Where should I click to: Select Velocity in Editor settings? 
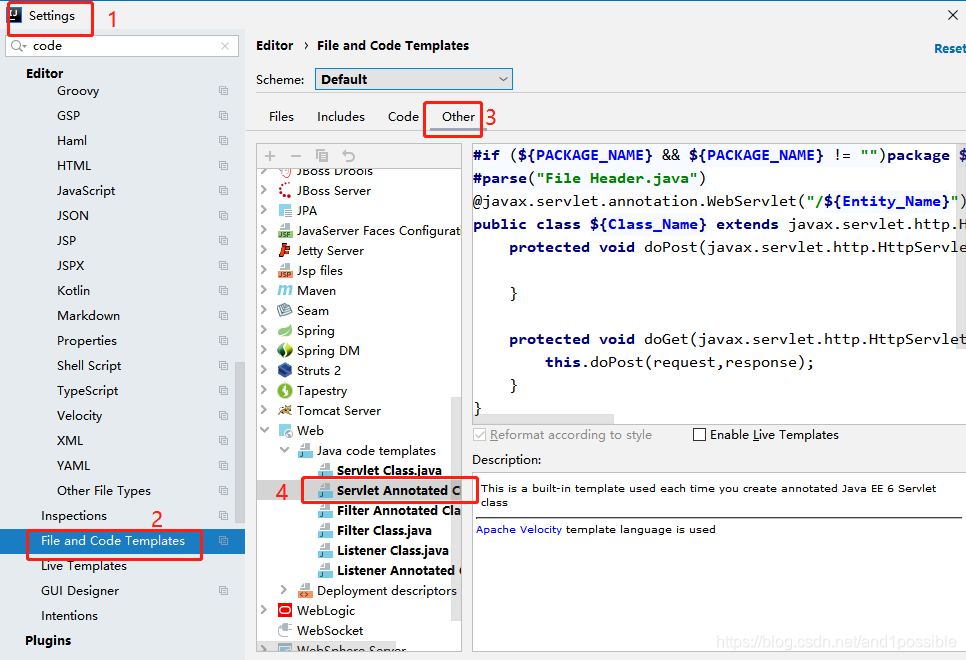point(79,415)
